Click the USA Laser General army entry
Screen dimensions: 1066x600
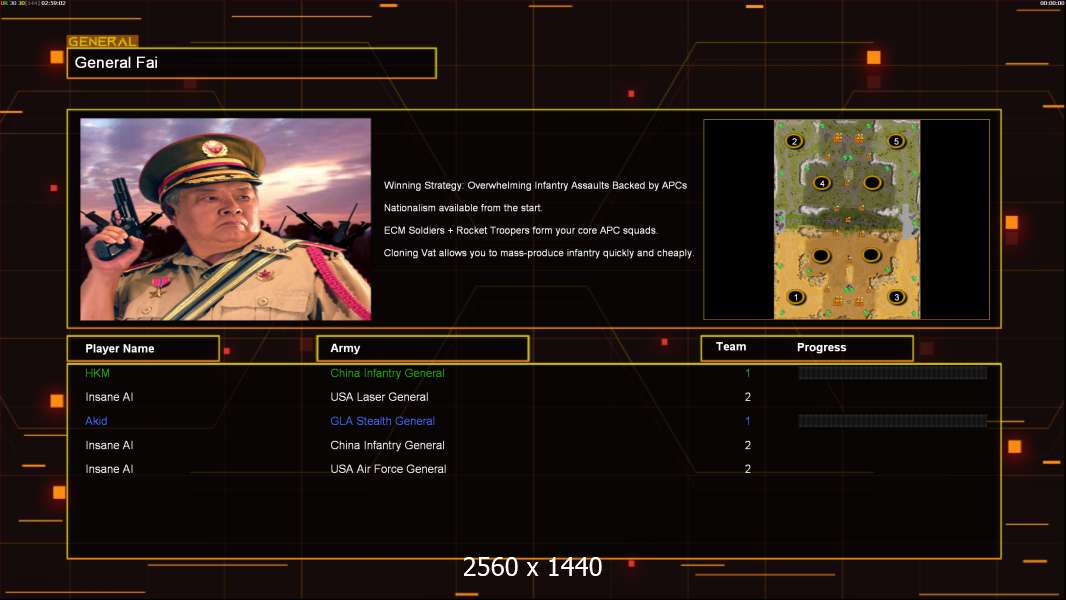(379, 397)
